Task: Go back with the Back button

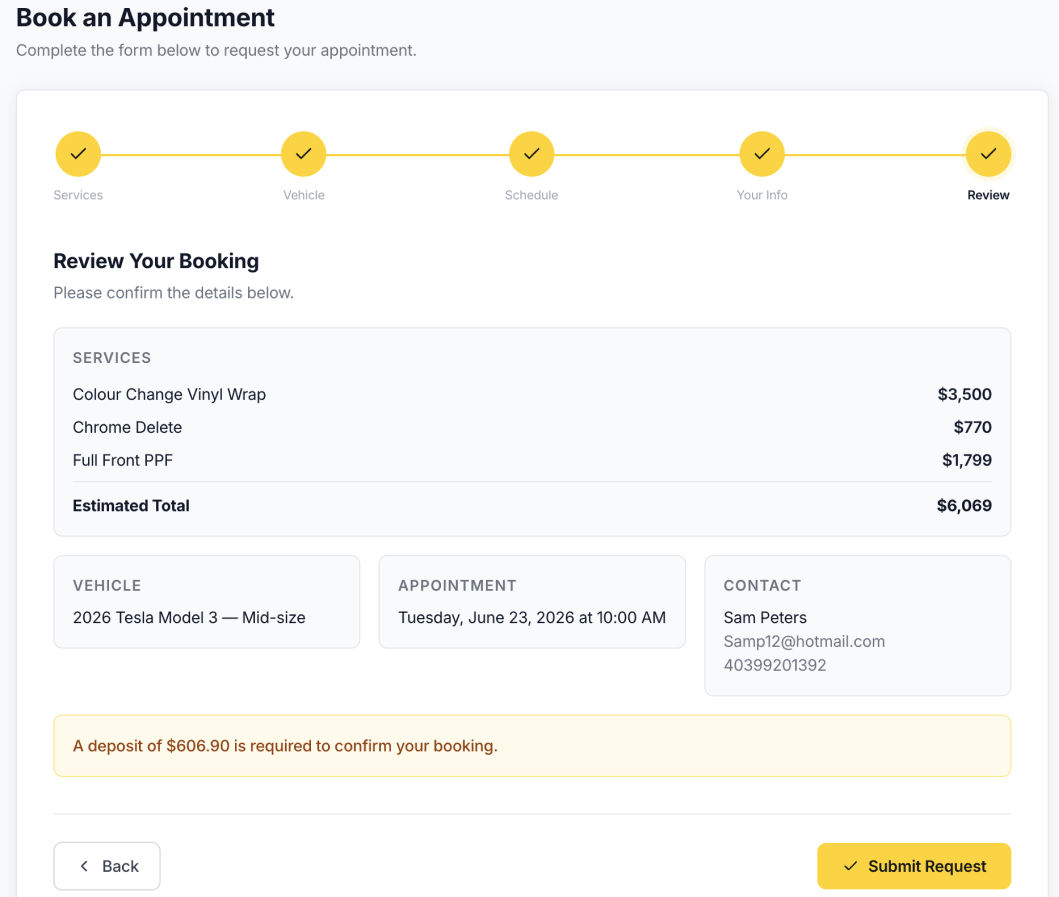Action: 107,866
